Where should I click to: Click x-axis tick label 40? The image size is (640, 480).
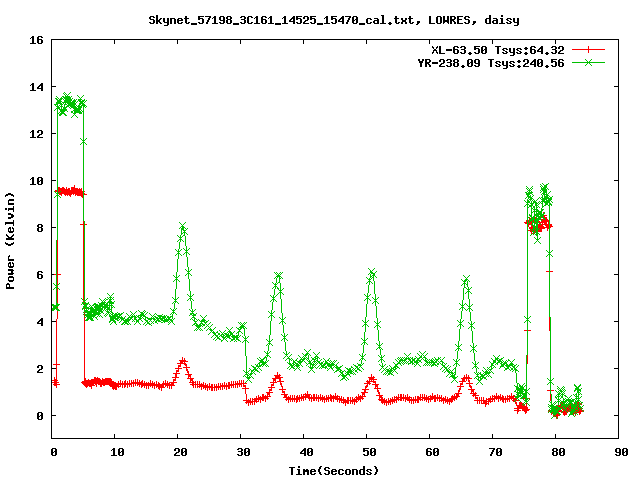(306, 452)
